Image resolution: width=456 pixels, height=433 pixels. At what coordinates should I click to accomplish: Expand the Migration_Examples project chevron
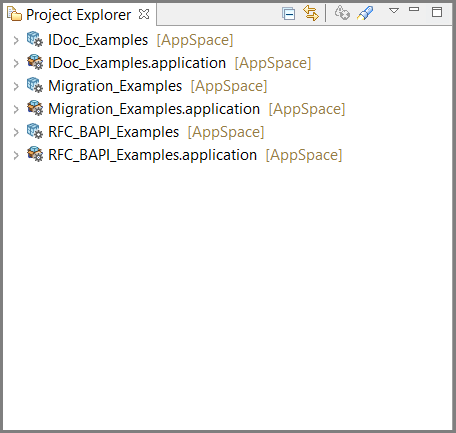16,86
